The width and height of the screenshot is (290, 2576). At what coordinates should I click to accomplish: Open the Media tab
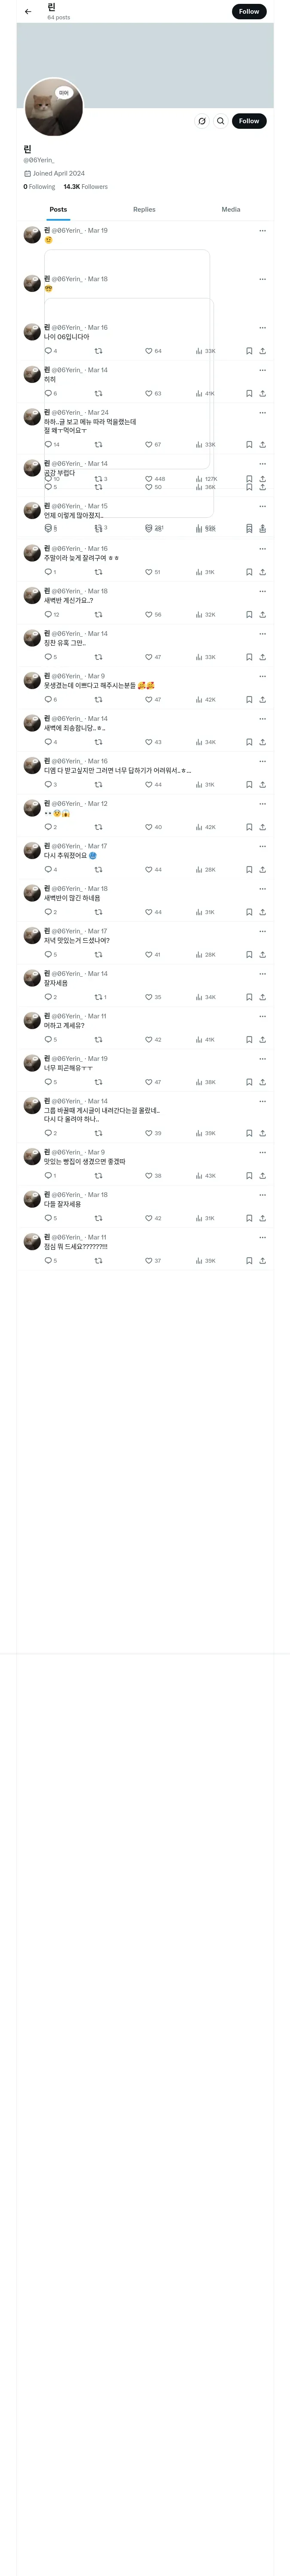click(x=231, y=210)
